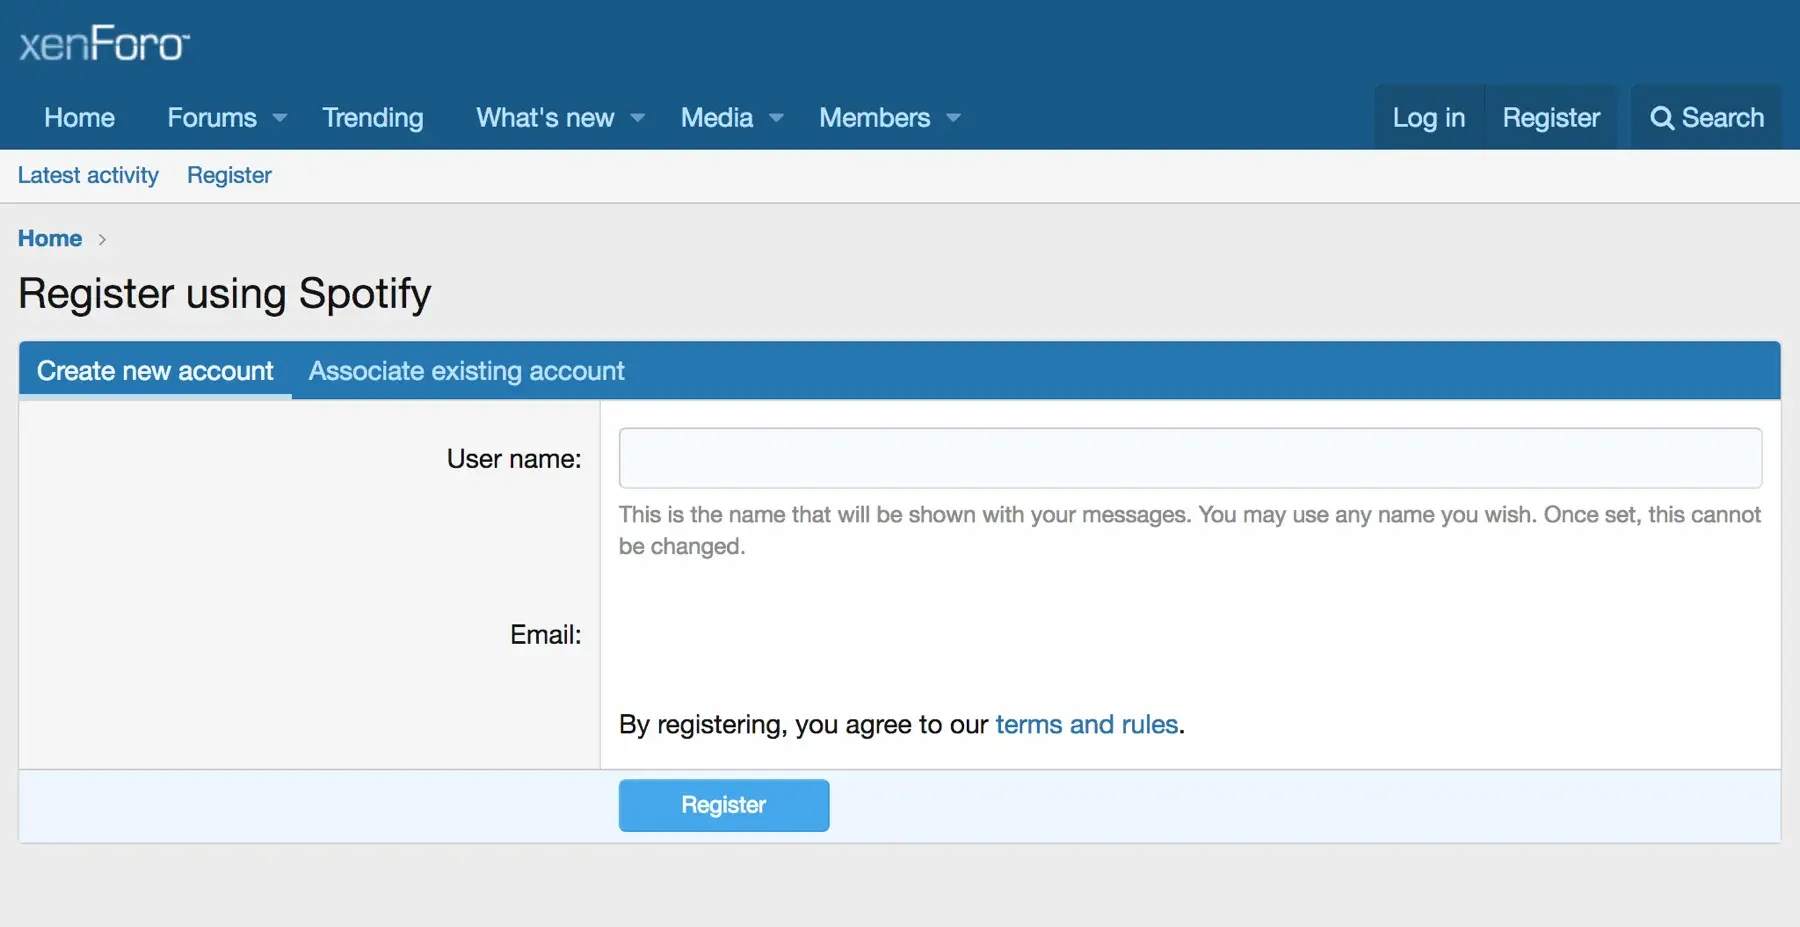Open the Trending navigation item
Screen dimensions: 1800x927
coord(372,118)
